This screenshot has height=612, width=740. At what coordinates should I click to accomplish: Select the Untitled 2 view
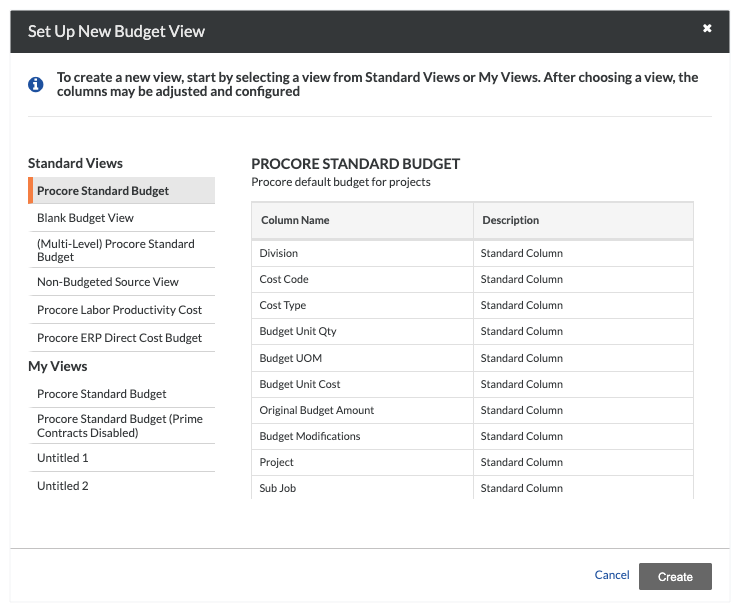pyautogui.click(x=122, y=486)
